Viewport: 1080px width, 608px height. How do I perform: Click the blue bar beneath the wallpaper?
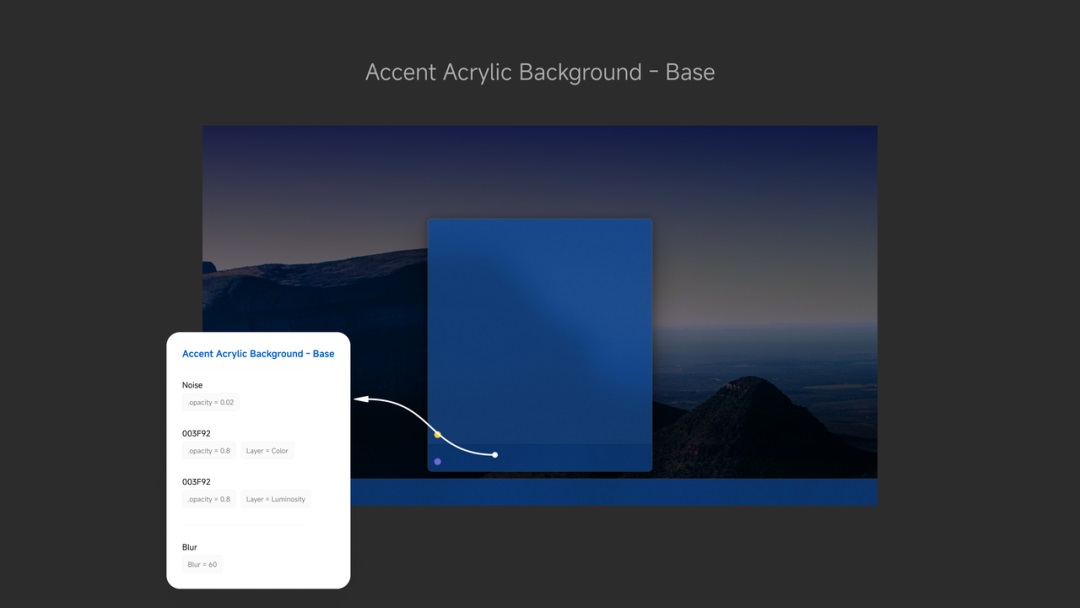(x=620, y=492)
